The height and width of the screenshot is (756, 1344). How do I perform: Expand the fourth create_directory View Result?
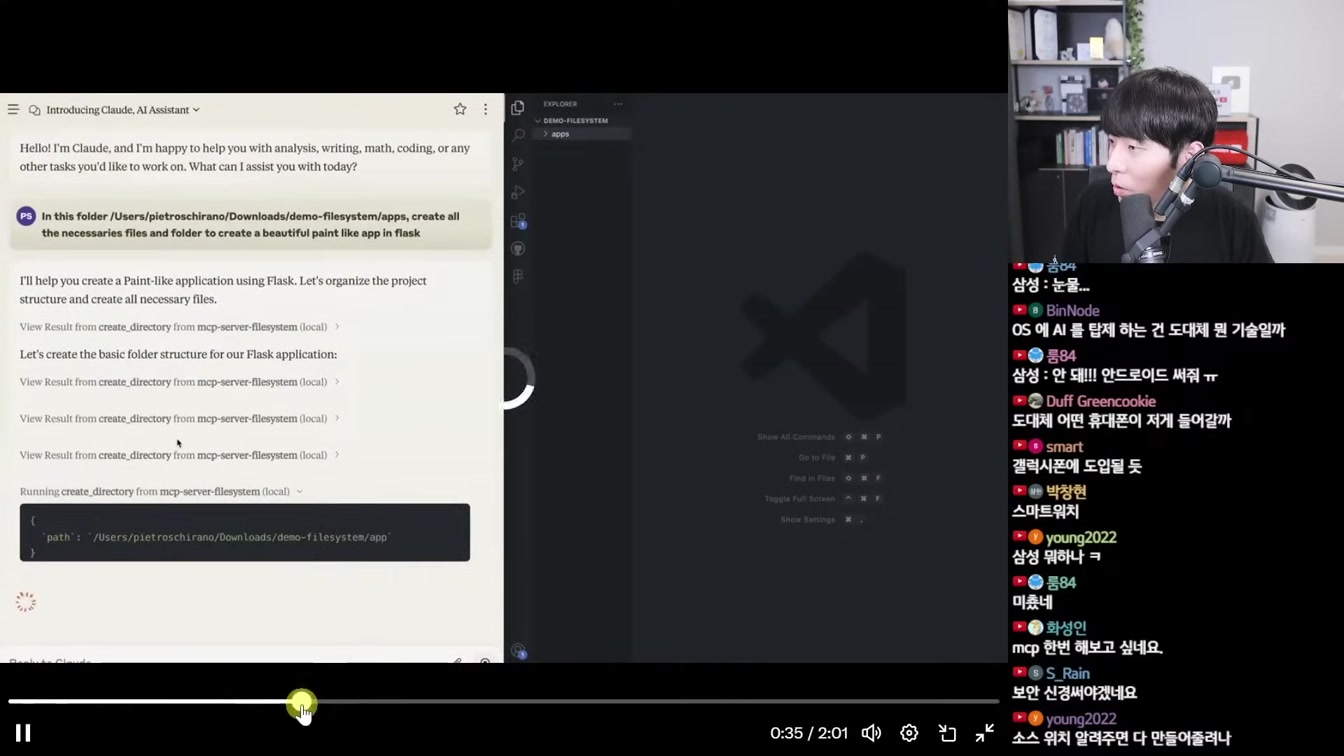click(x=179, y=455)
